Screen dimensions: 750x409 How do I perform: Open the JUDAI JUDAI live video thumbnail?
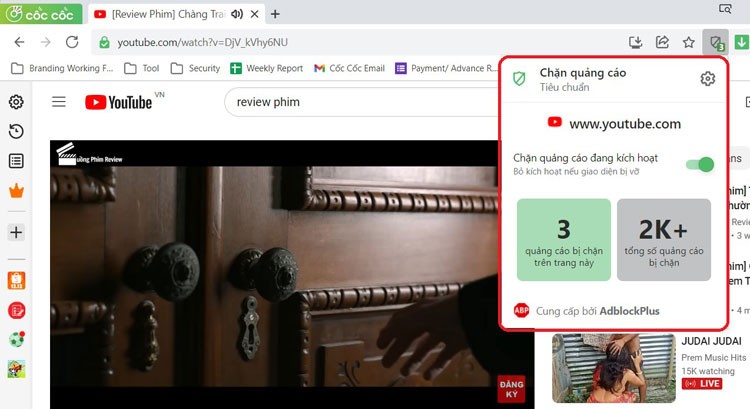point(614,368)
